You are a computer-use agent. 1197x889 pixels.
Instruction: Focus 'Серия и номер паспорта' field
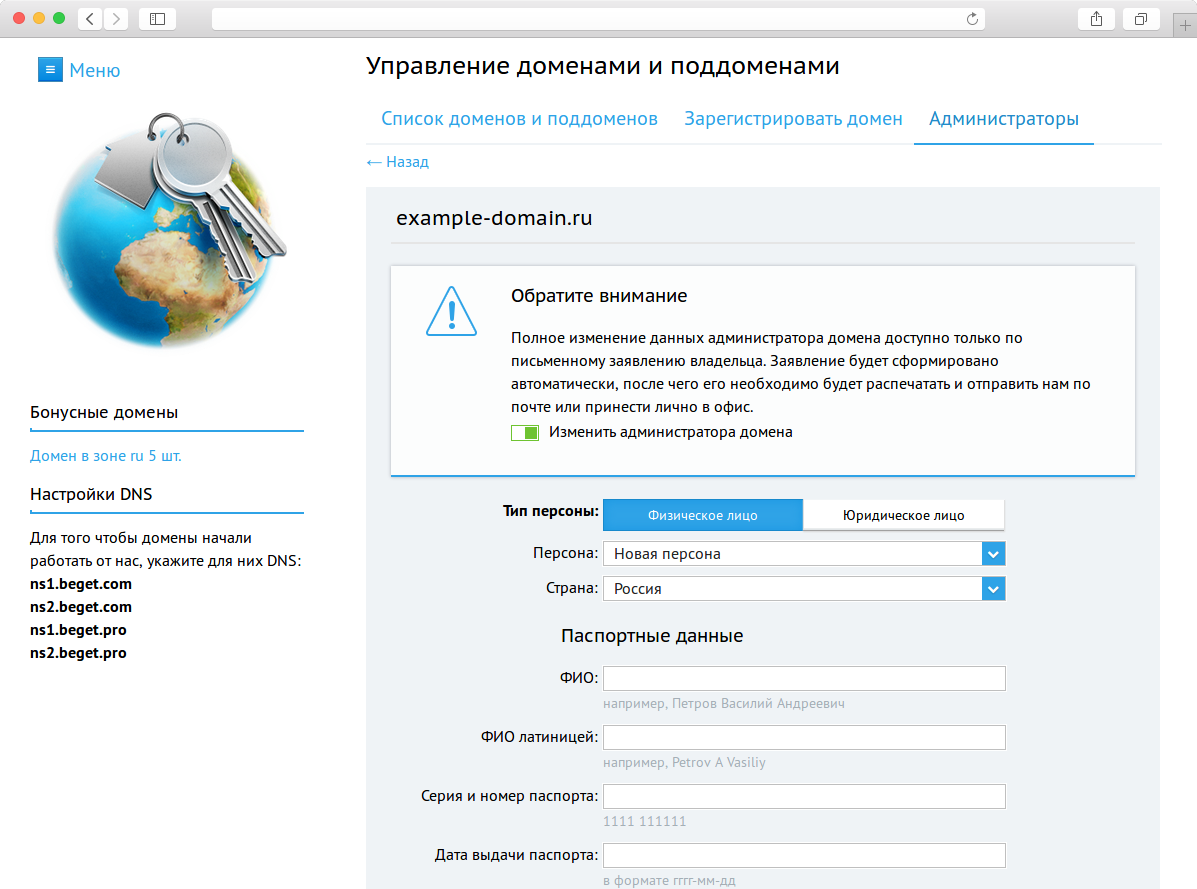tap(804, 796)
